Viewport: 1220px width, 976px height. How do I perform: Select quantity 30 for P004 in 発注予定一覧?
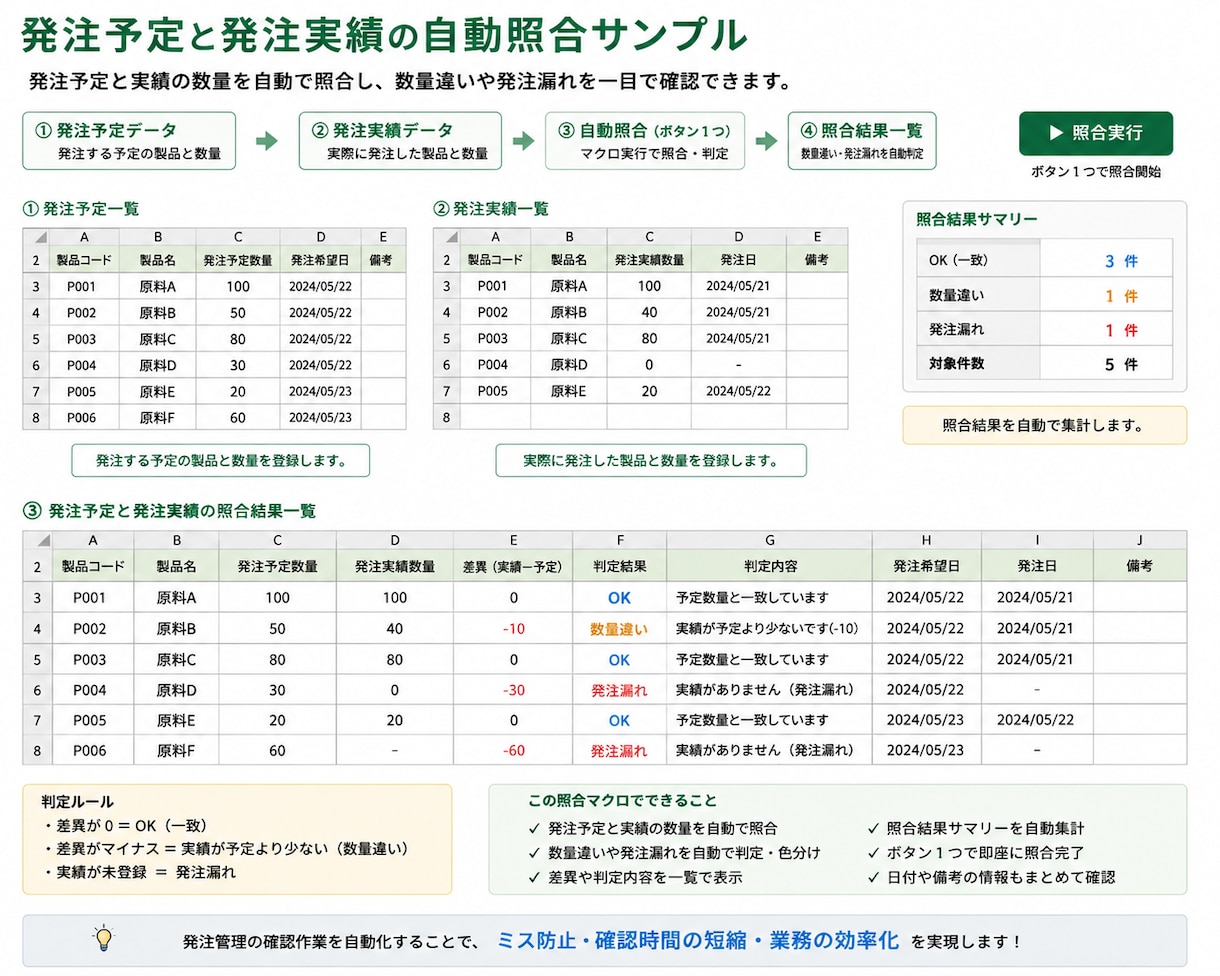coord(238,365)
